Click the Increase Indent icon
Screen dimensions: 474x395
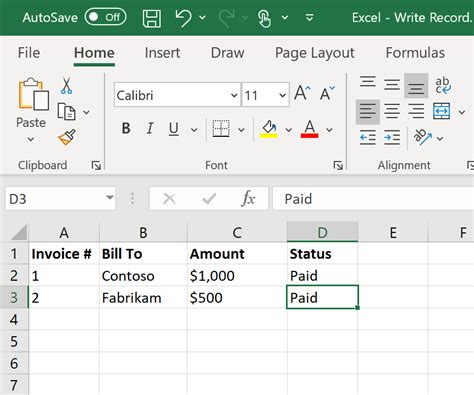[x=392, y=137]
